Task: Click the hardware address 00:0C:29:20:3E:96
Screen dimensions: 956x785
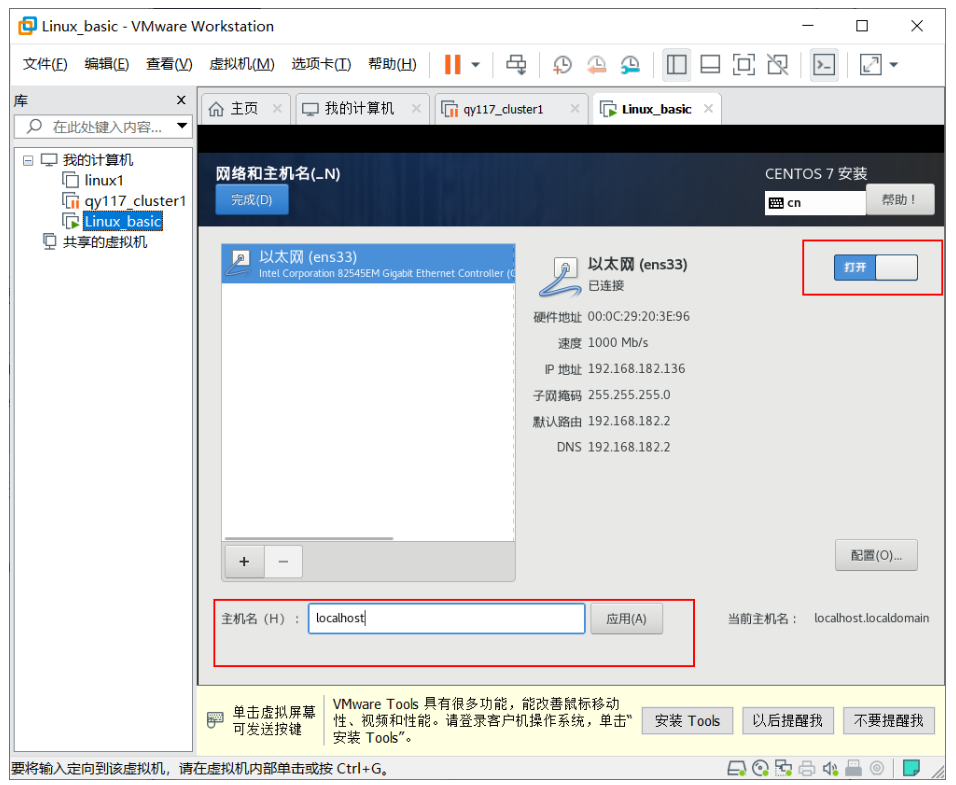Action: (x=638, y=316)
